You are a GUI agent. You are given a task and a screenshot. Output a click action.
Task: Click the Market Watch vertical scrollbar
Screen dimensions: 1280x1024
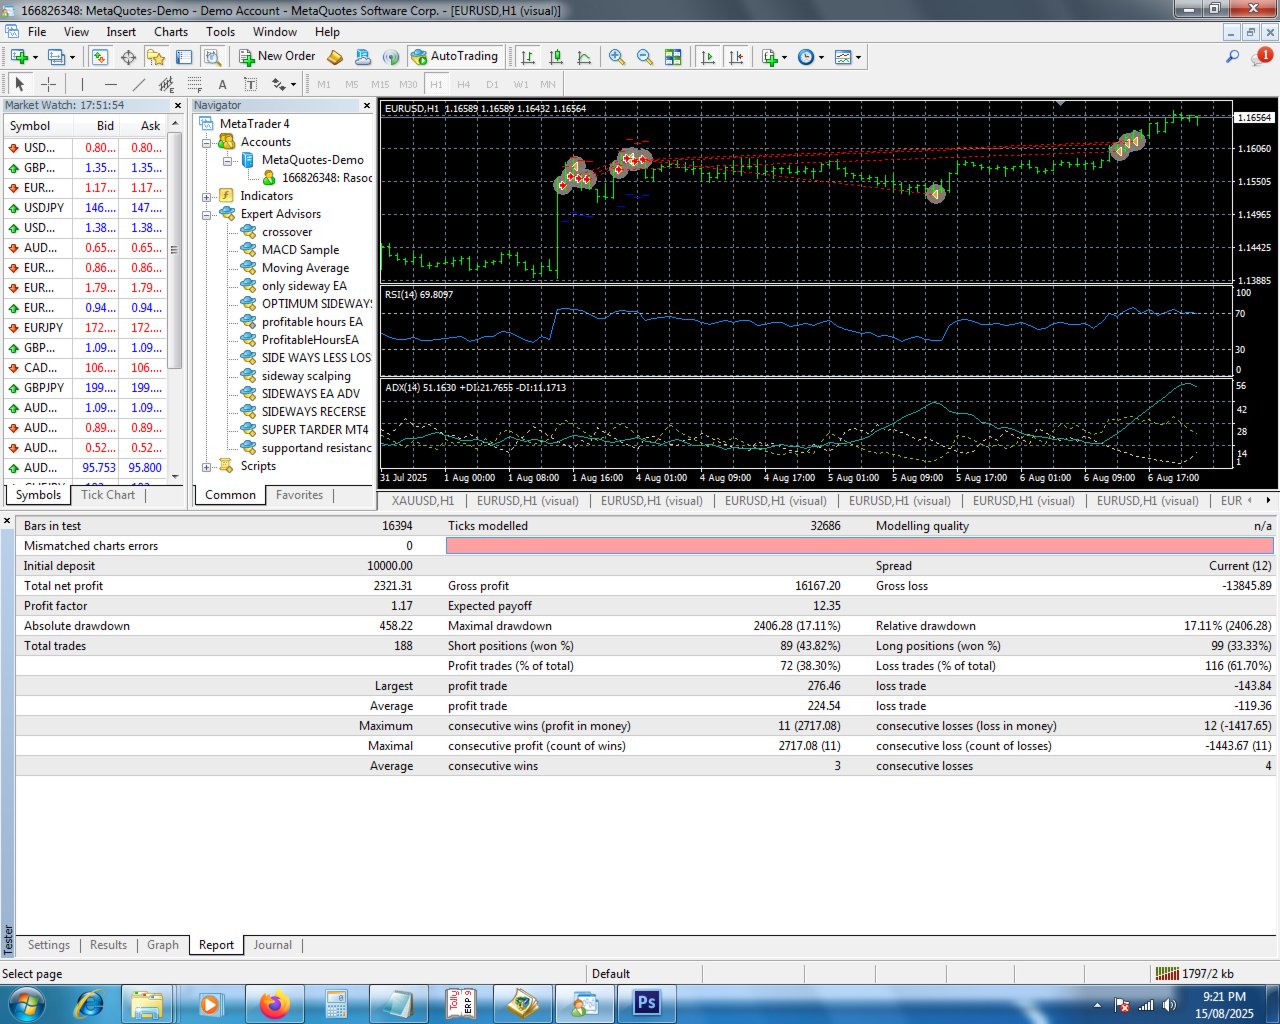pos(175,300)
